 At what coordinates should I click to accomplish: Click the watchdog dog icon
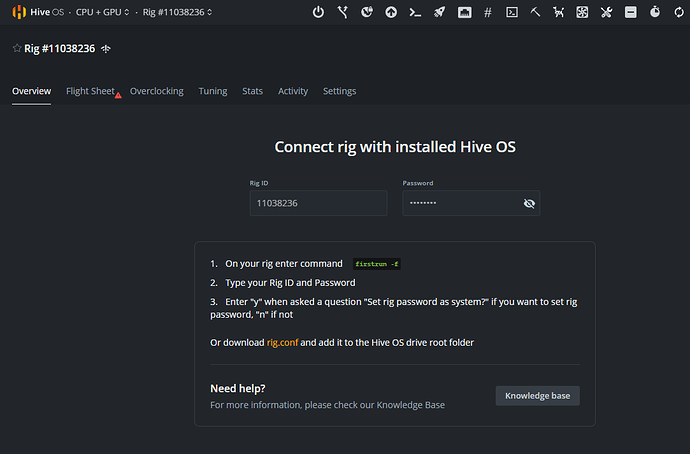pos(558,12)
